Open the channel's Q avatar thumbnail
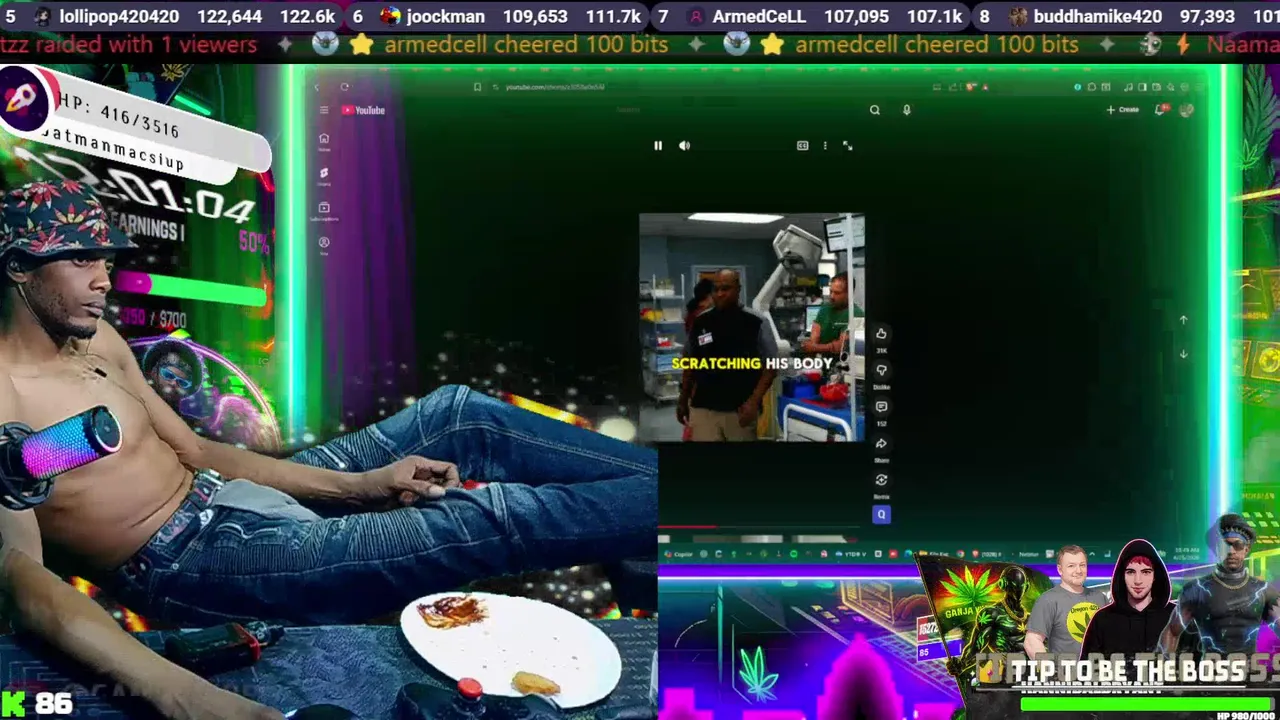Image resolution: width=1280 pixels, height=720 pixels. pos(881,514)
